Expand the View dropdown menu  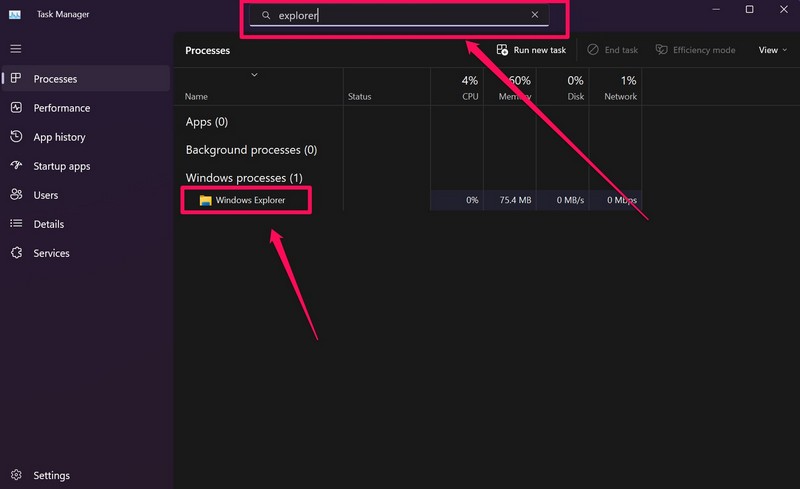point(773,50)
